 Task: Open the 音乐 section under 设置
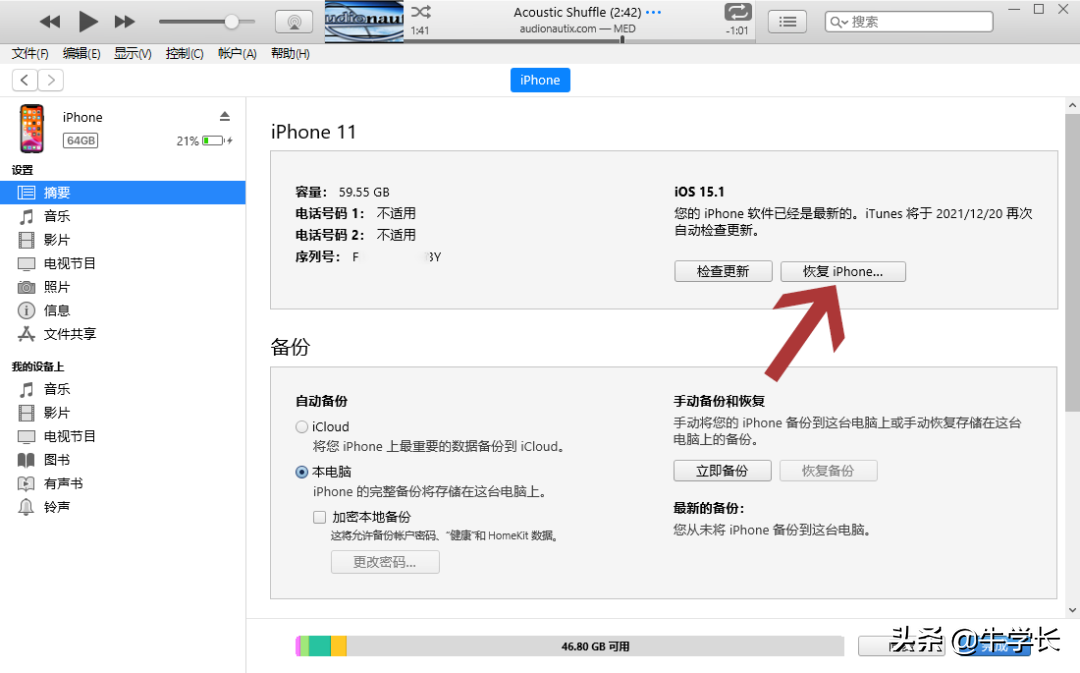[58, 216]
